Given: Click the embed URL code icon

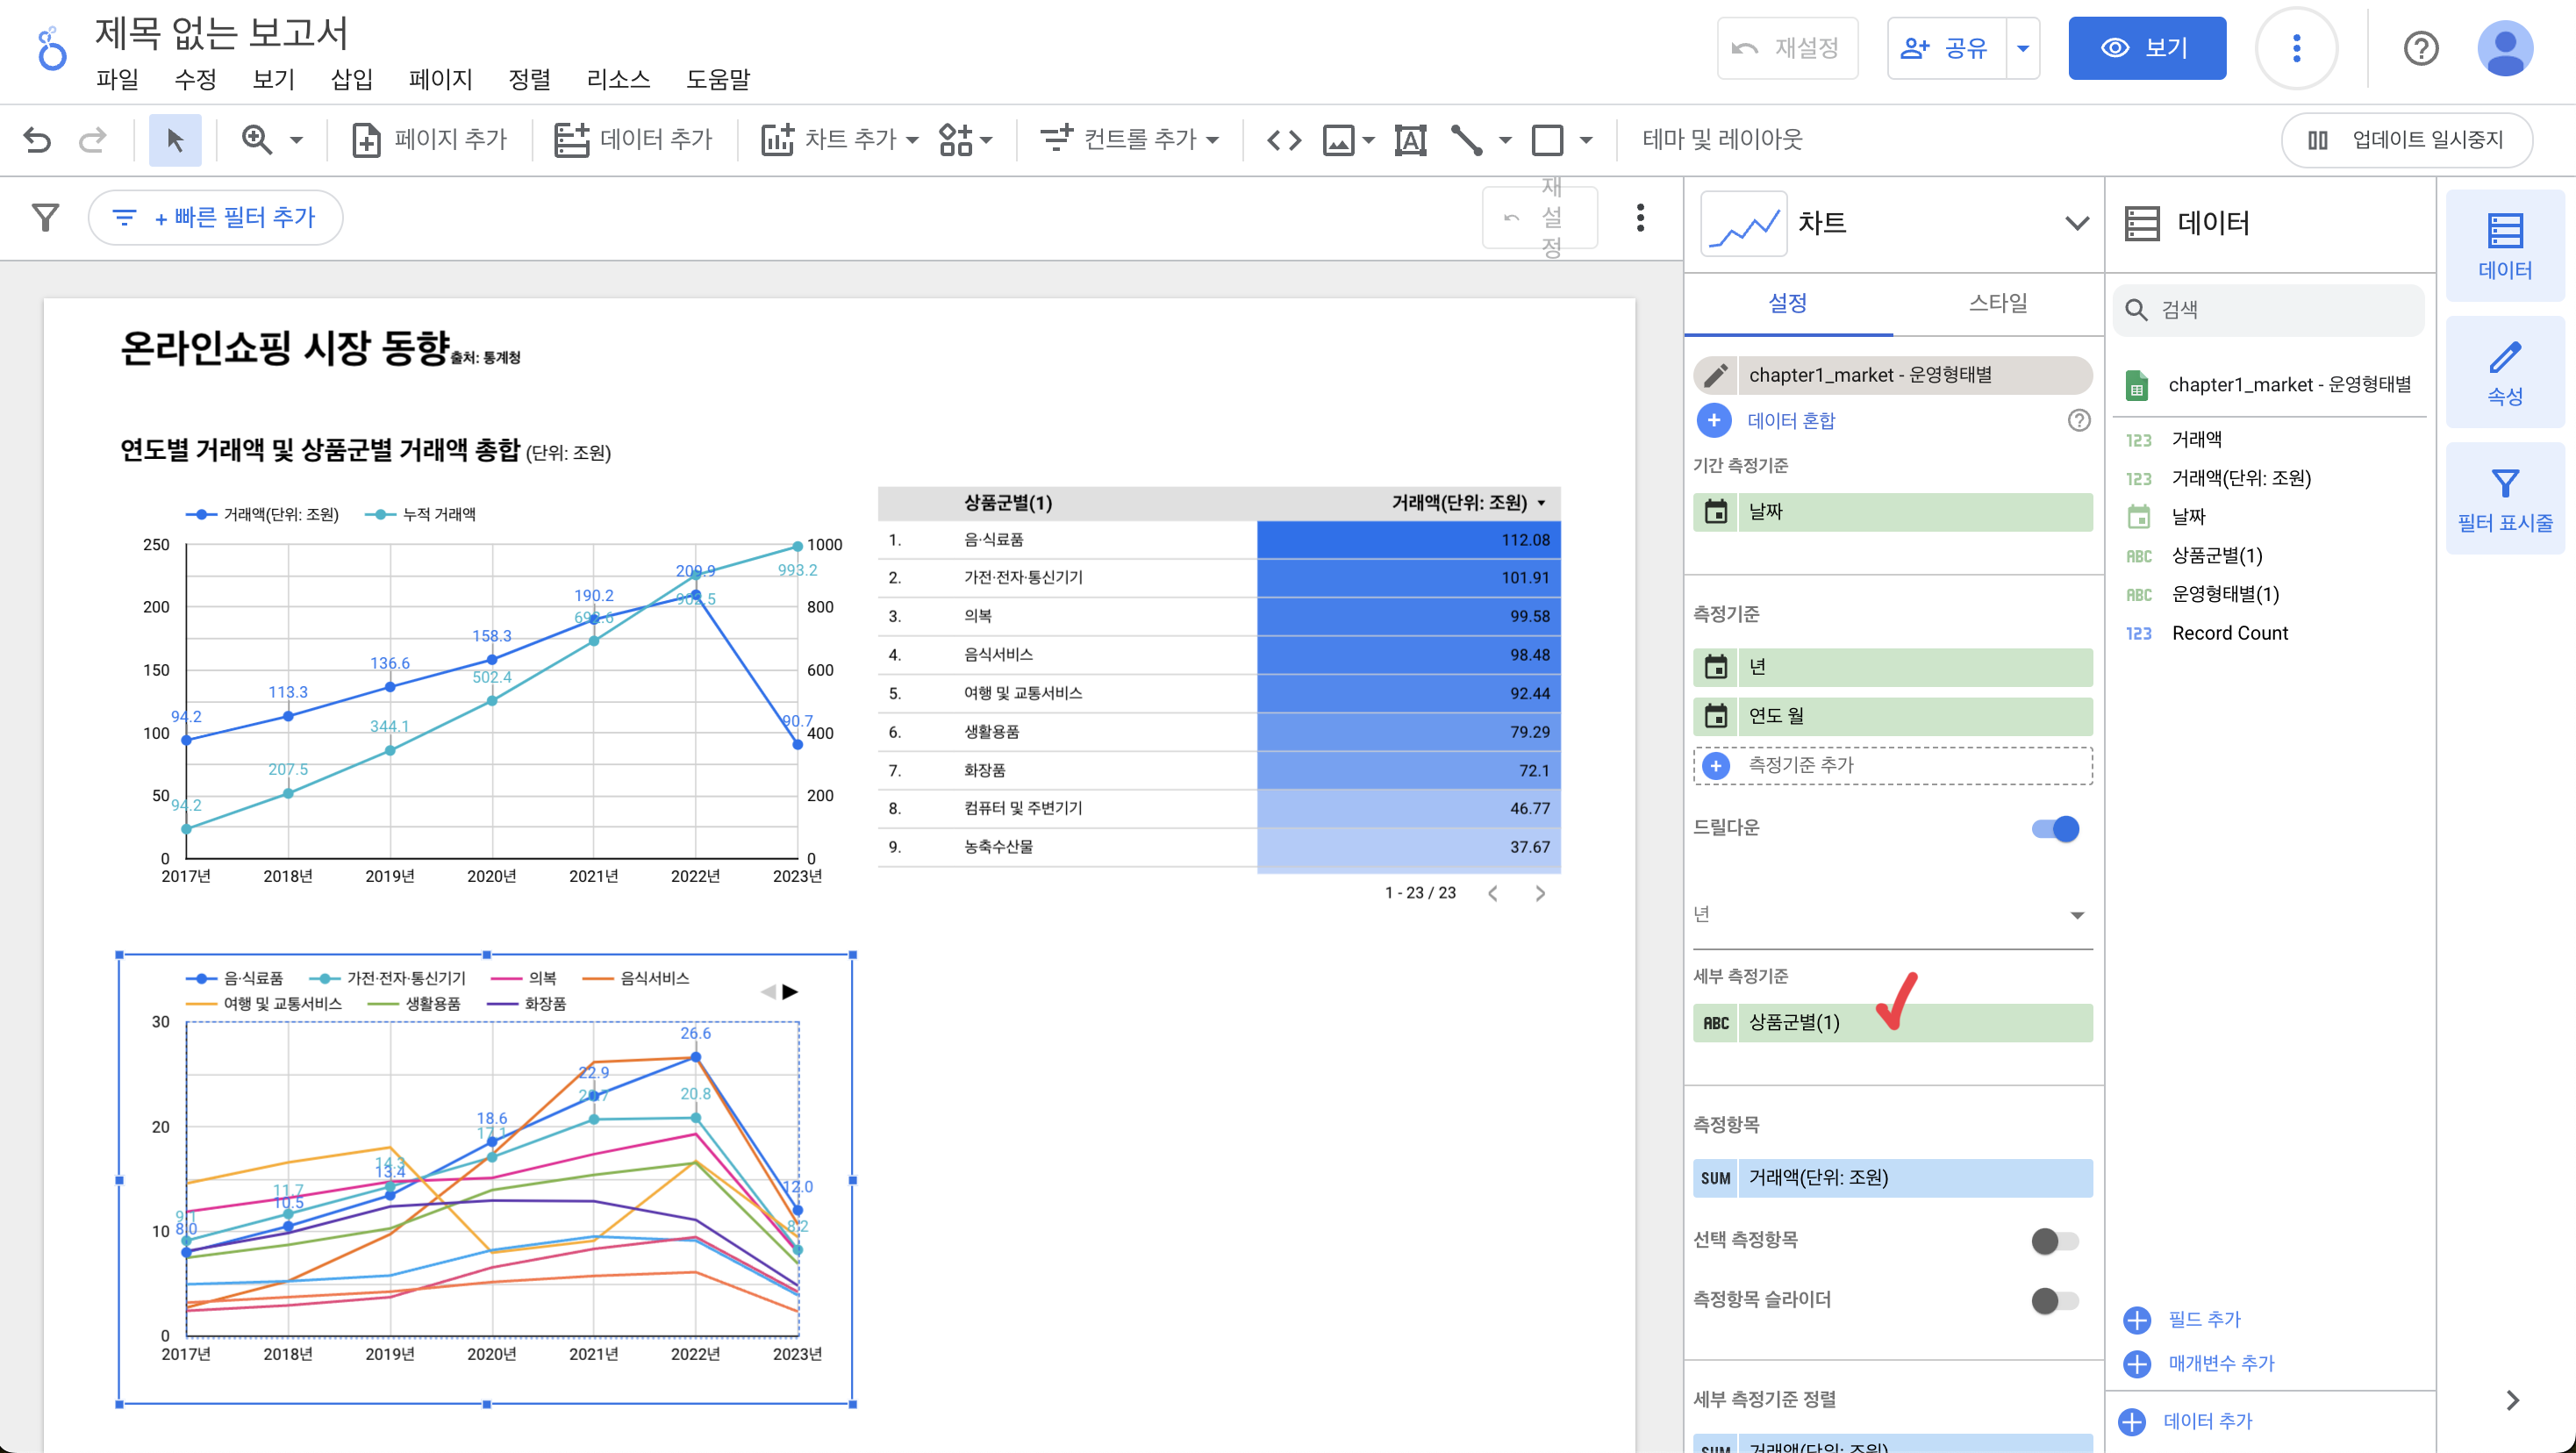Looking at the screenshot, I should [1284, 139].
